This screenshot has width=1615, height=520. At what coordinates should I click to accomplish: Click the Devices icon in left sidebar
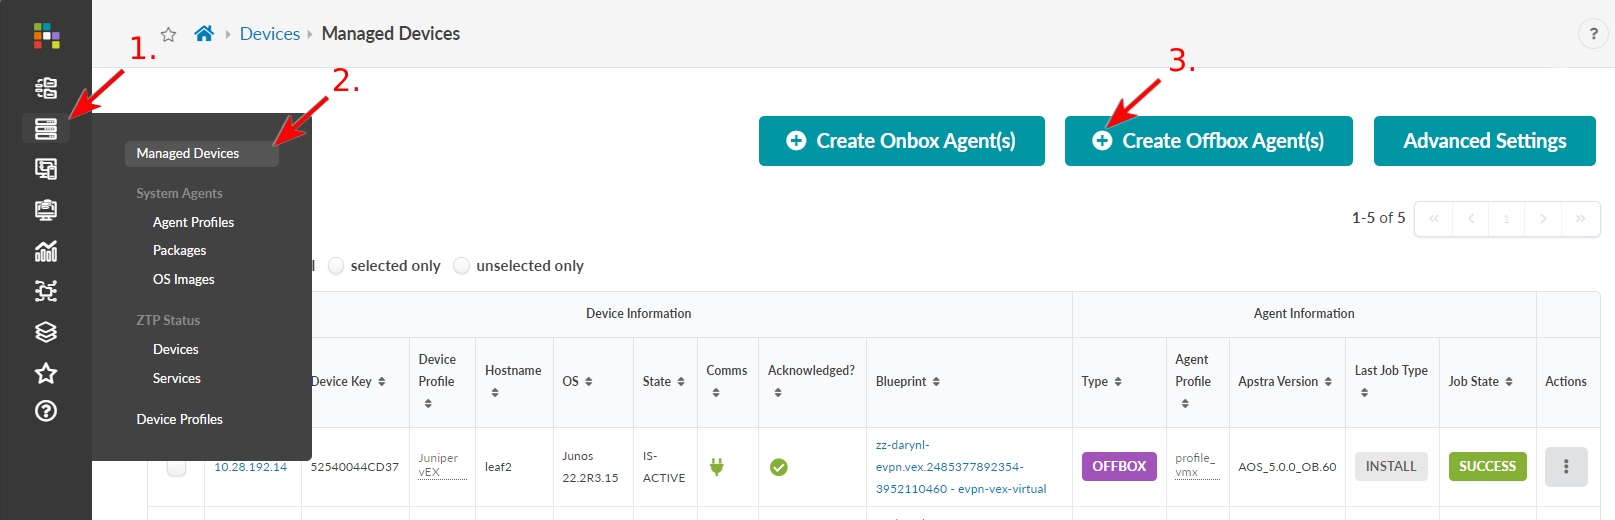click(x=46, y=129)
